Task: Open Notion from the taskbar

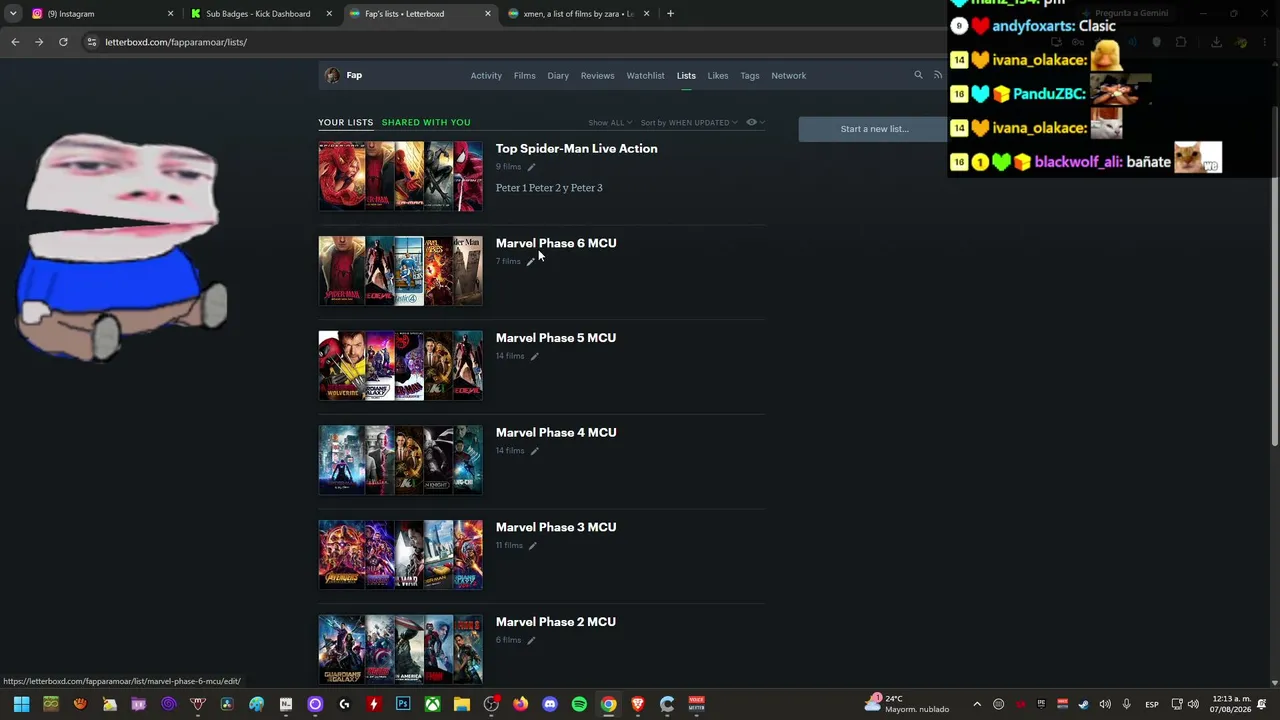Action: click(x=286, y=704)
